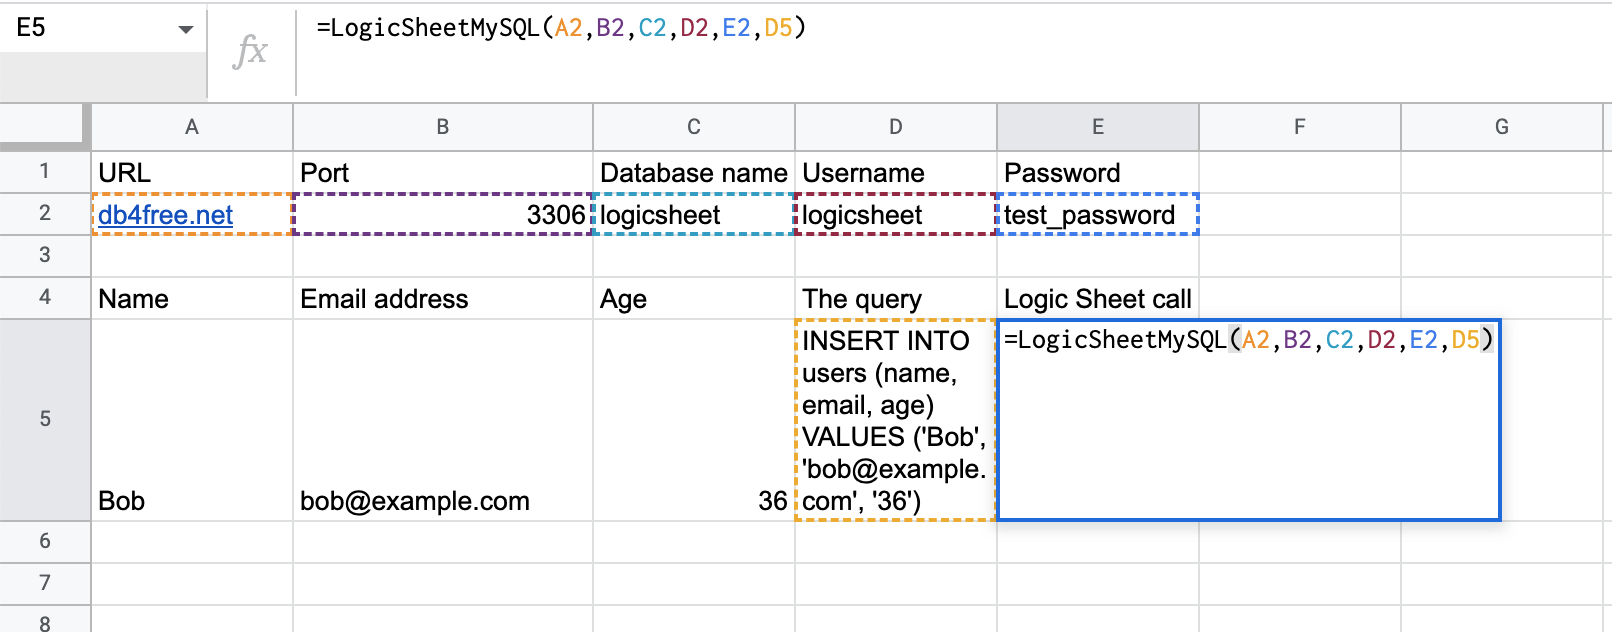Image resolution: width=1612 pixels, height=632 pixels.
Task: Click the INSERT INTO query cell
Action: click(x=895, y=420)
